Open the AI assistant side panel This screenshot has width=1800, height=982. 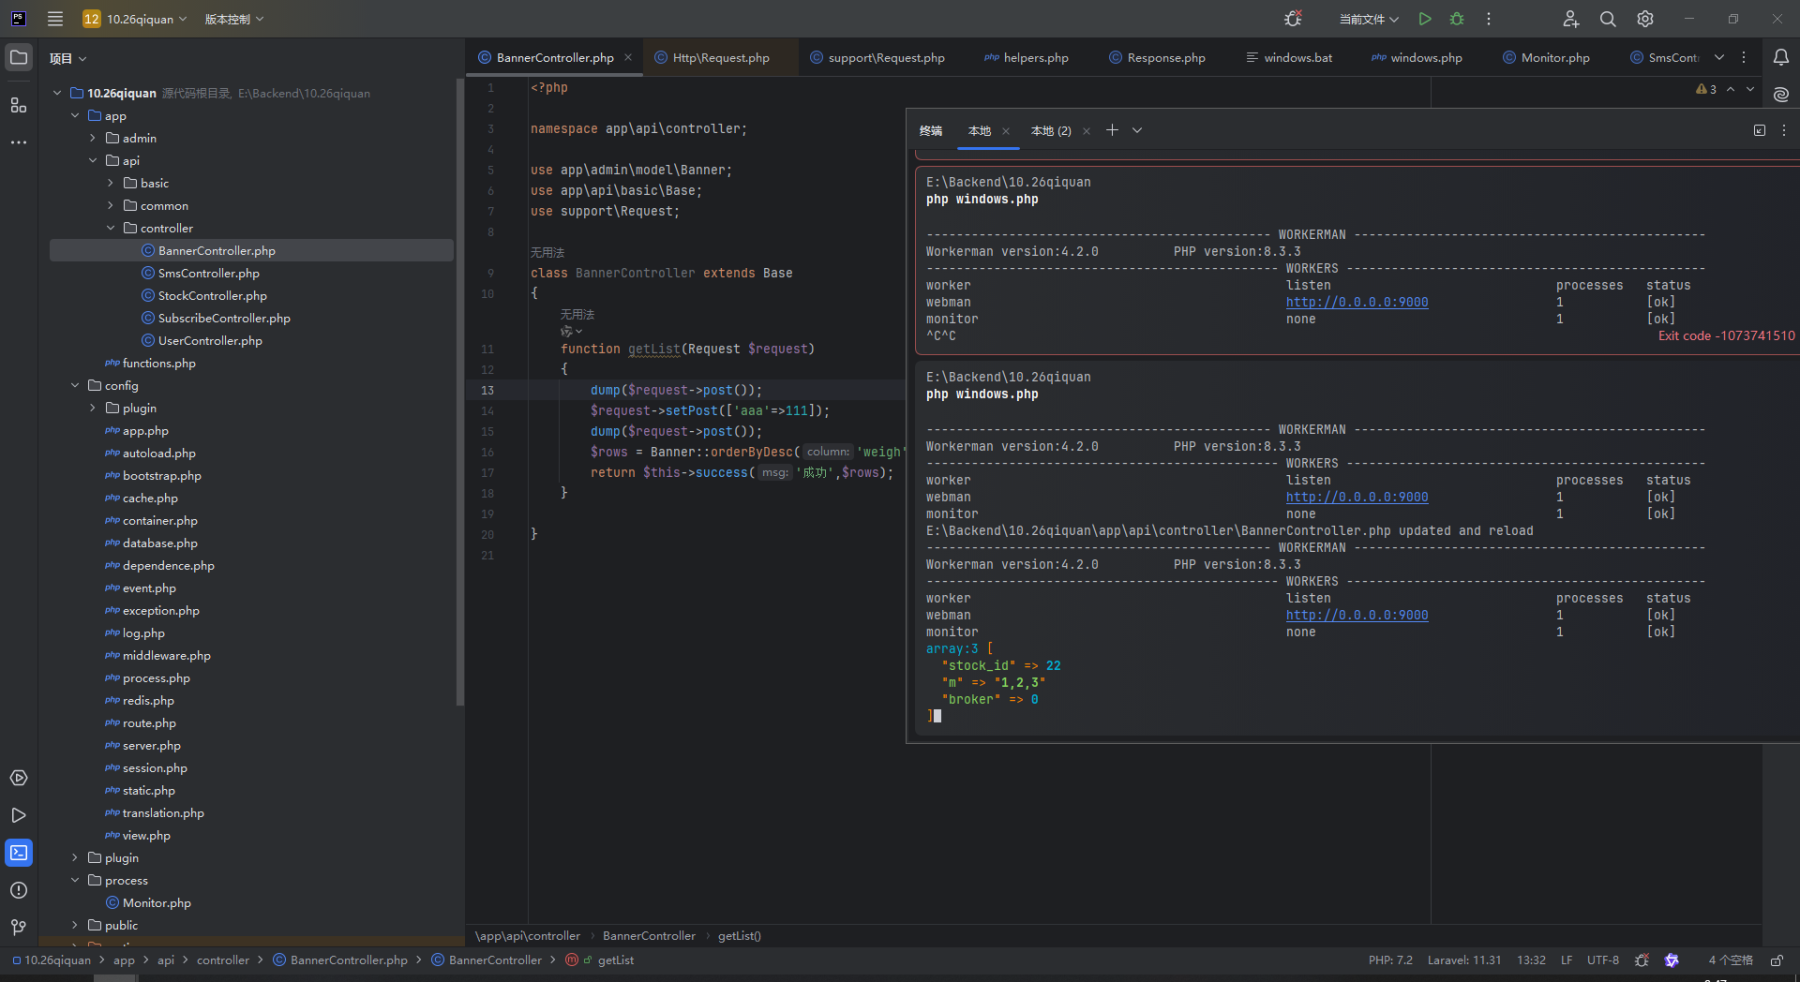[1781, 94]
